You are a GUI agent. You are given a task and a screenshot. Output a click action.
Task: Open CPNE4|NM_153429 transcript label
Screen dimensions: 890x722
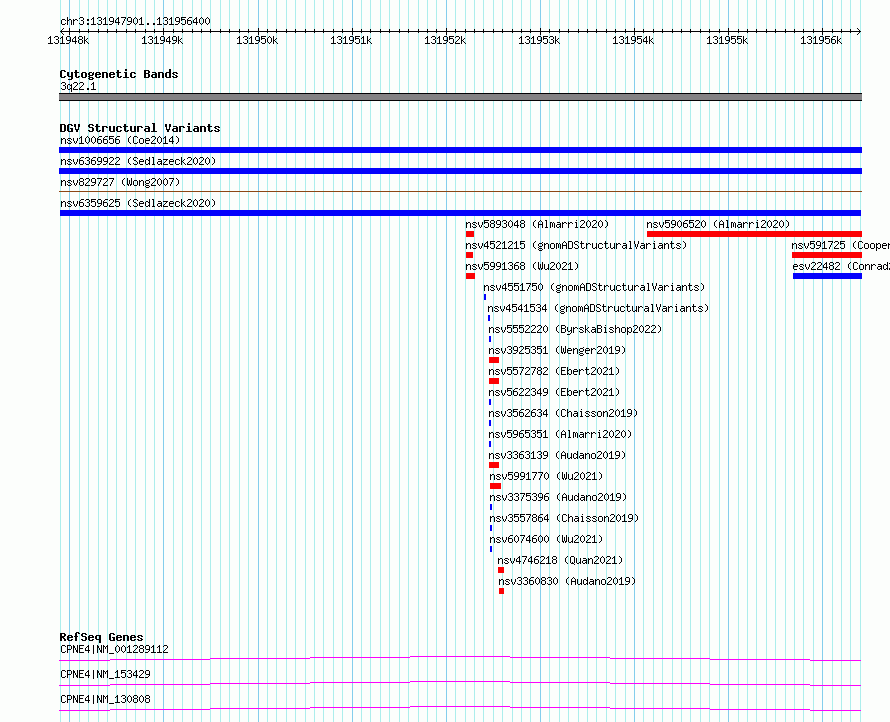(x=105, y=674)
